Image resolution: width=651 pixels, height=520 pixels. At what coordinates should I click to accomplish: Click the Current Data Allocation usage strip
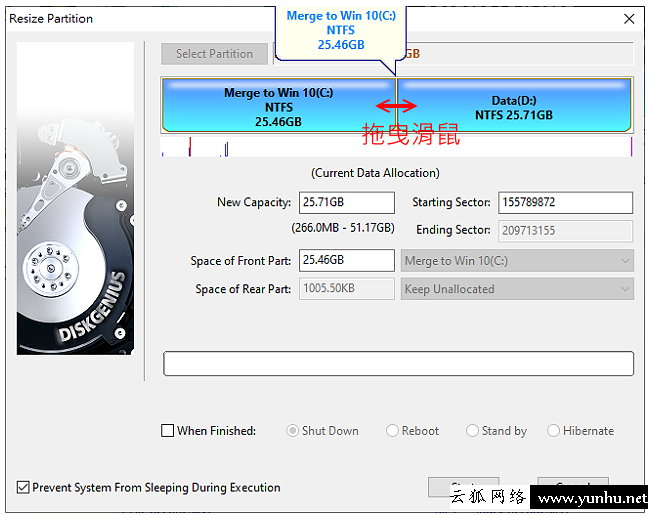[396, 147]
